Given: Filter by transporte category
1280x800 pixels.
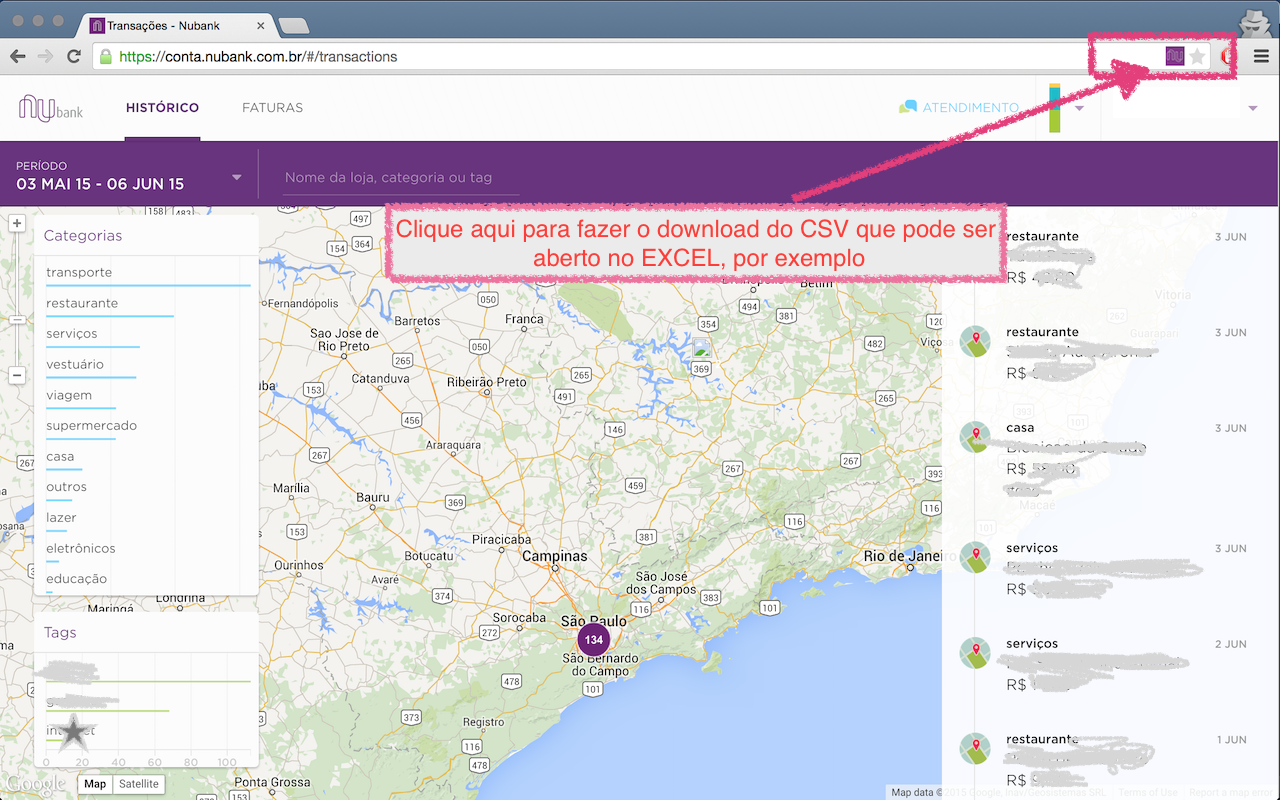Looking at the screenshot, I should (79, 272).
